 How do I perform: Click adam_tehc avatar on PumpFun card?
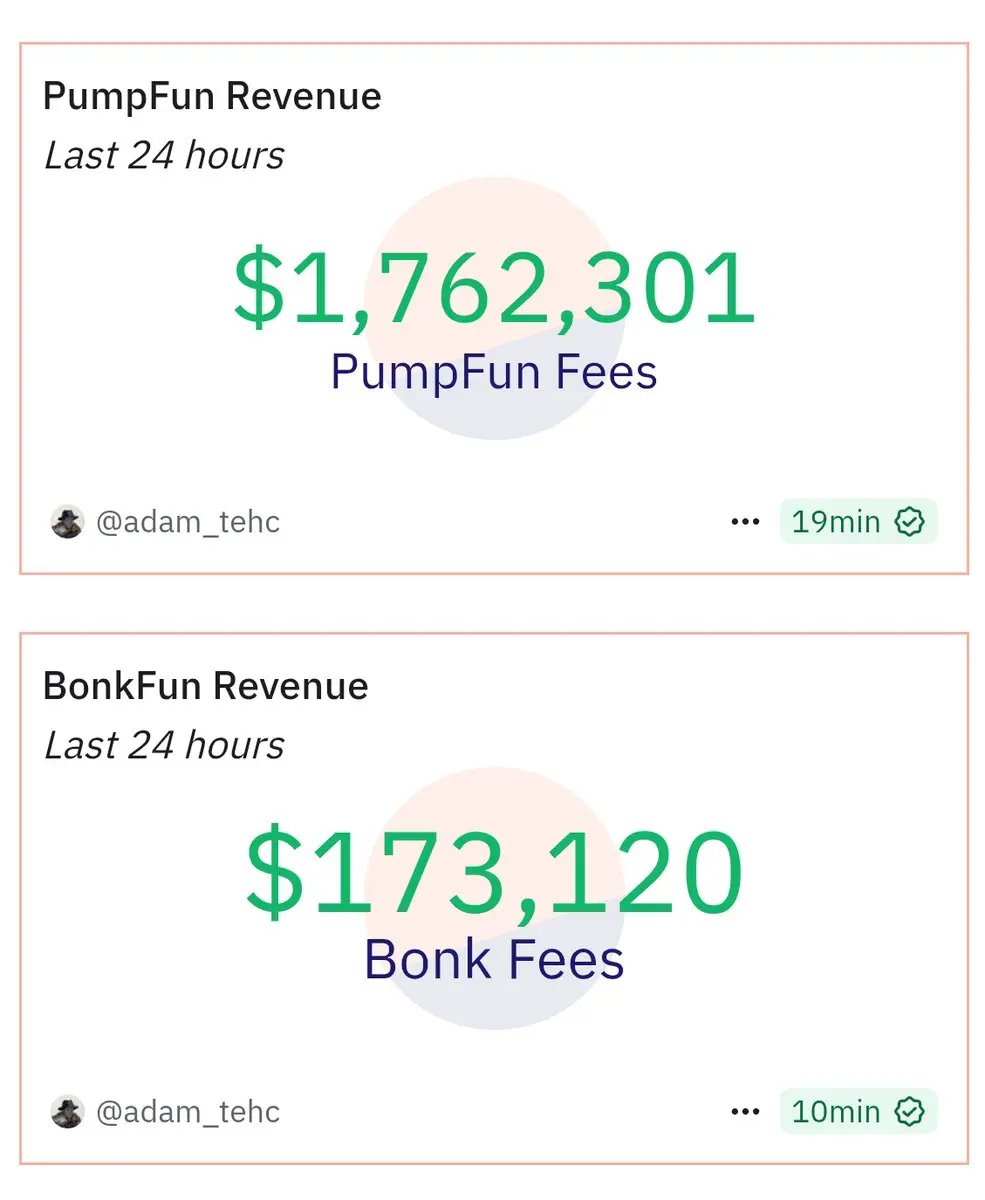tap(67, 522)
